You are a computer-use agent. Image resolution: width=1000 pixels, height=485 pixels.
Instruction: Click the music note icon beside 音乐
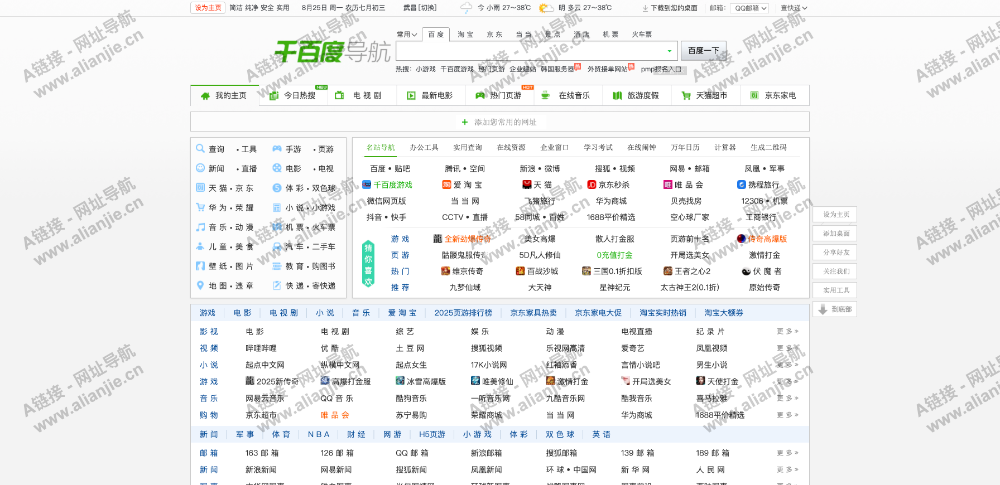pos(200,227)
